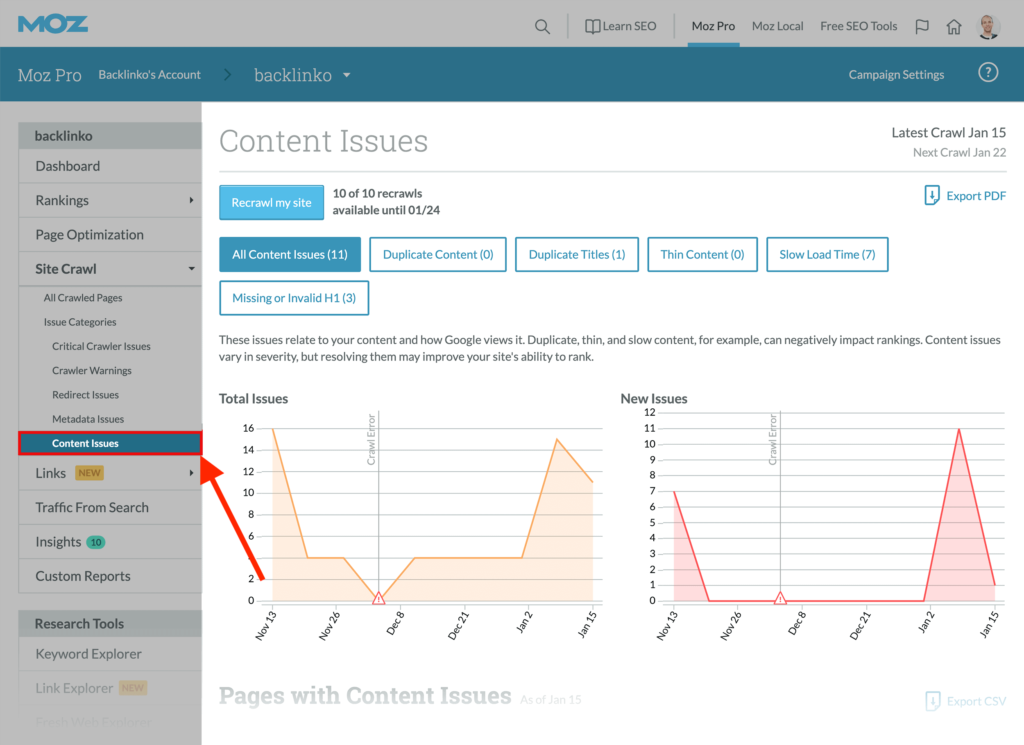Show Missing or Invalid H1 (3) issues
Viewport: 1024px width, 745px height.
(x=294, y=297)
